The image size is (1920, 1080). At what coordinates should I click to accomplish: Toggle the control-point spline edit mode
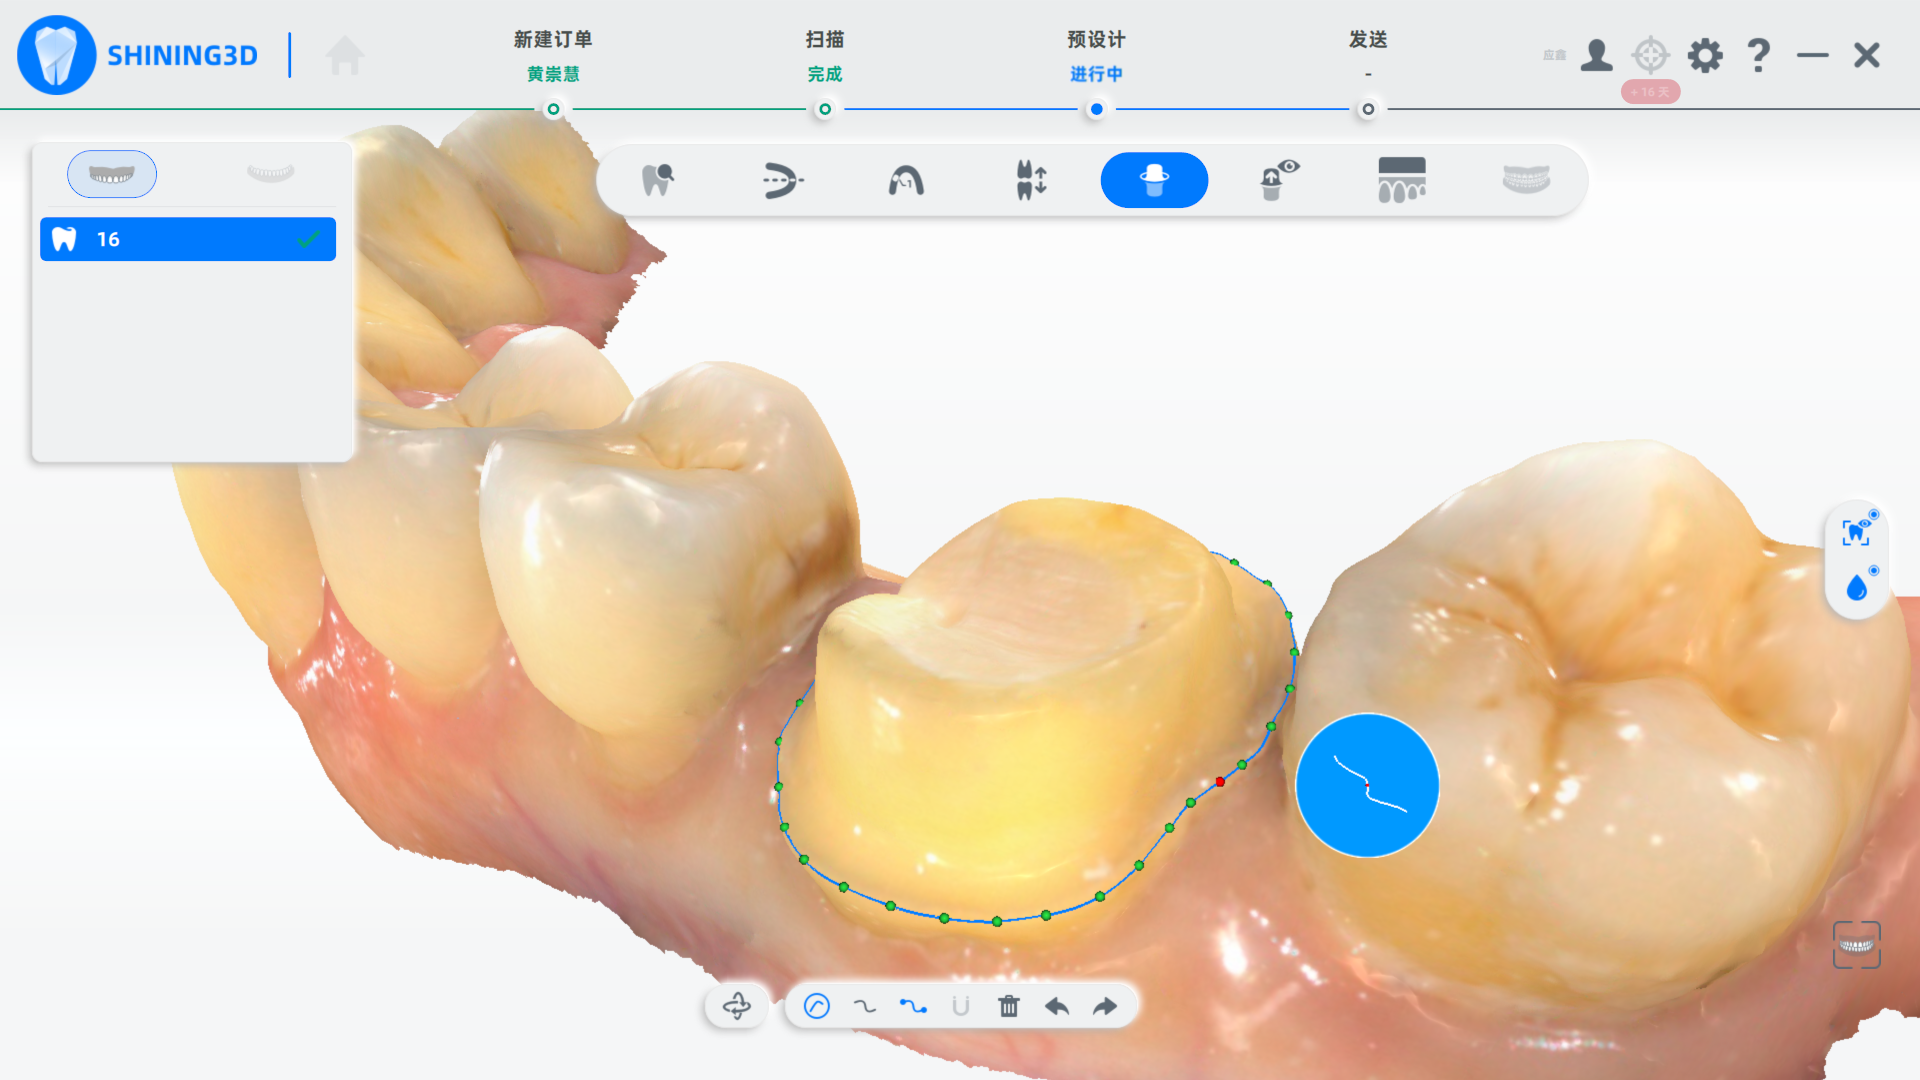pos(913,1006)
